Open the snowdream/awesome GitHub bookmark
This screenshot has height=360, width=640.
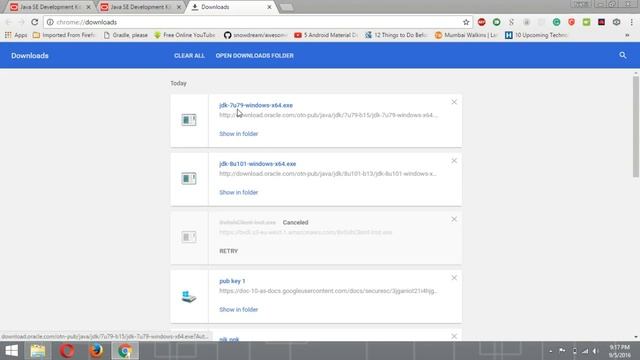pyautogui.click(x=255, y=35)
